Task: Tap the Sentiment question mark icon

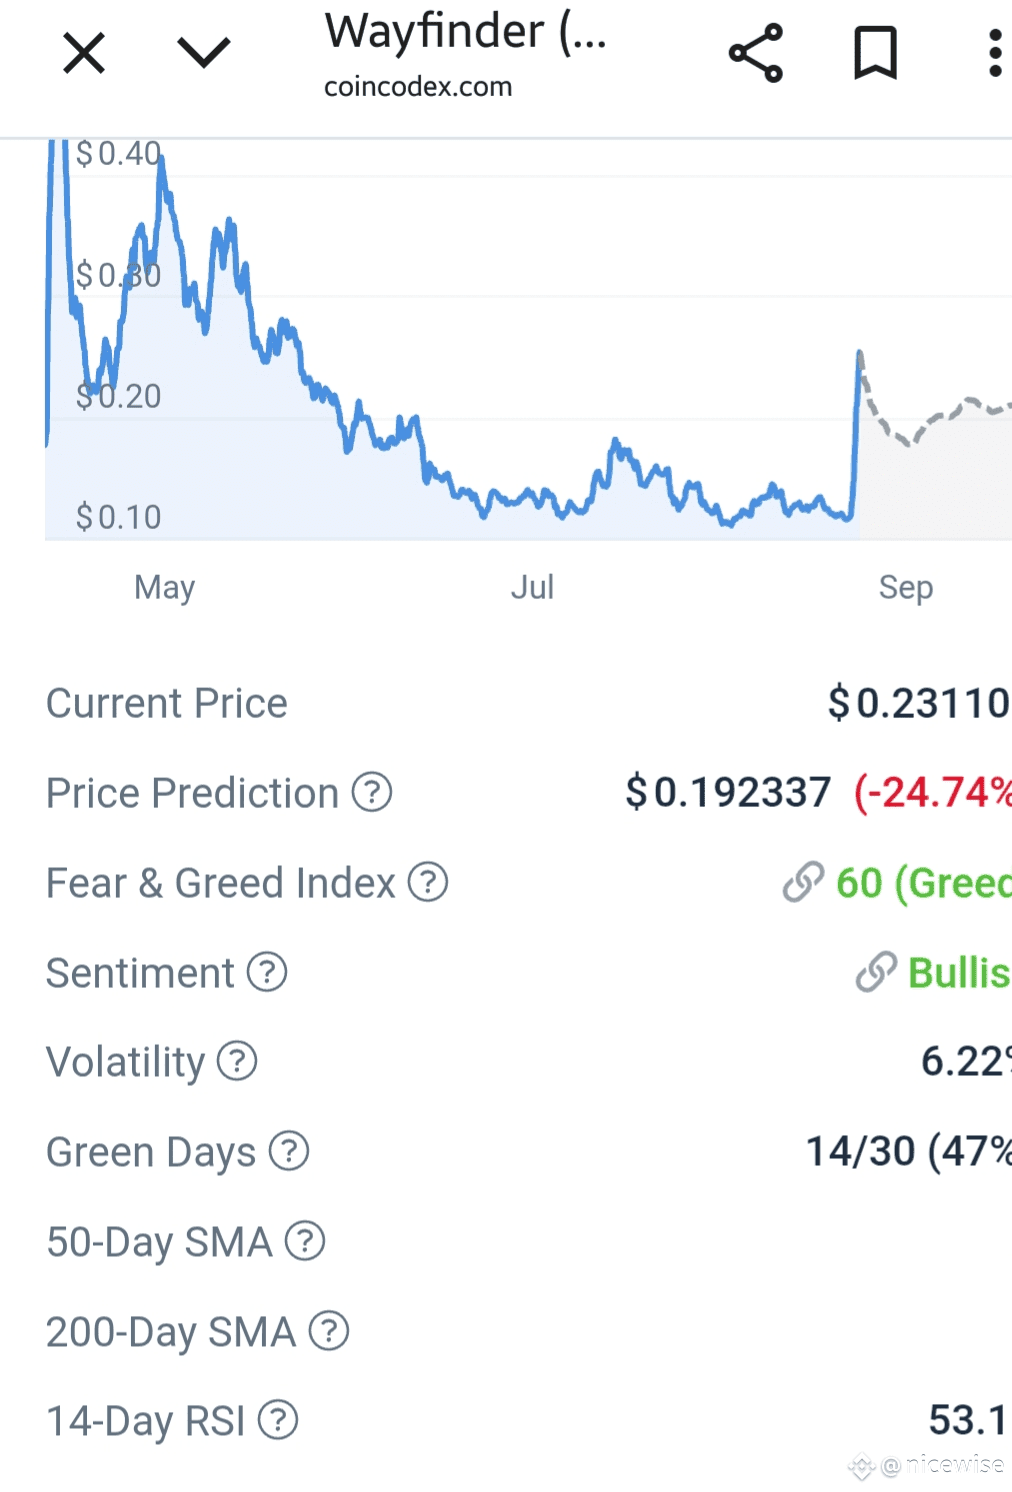Action: coord(267,972)
